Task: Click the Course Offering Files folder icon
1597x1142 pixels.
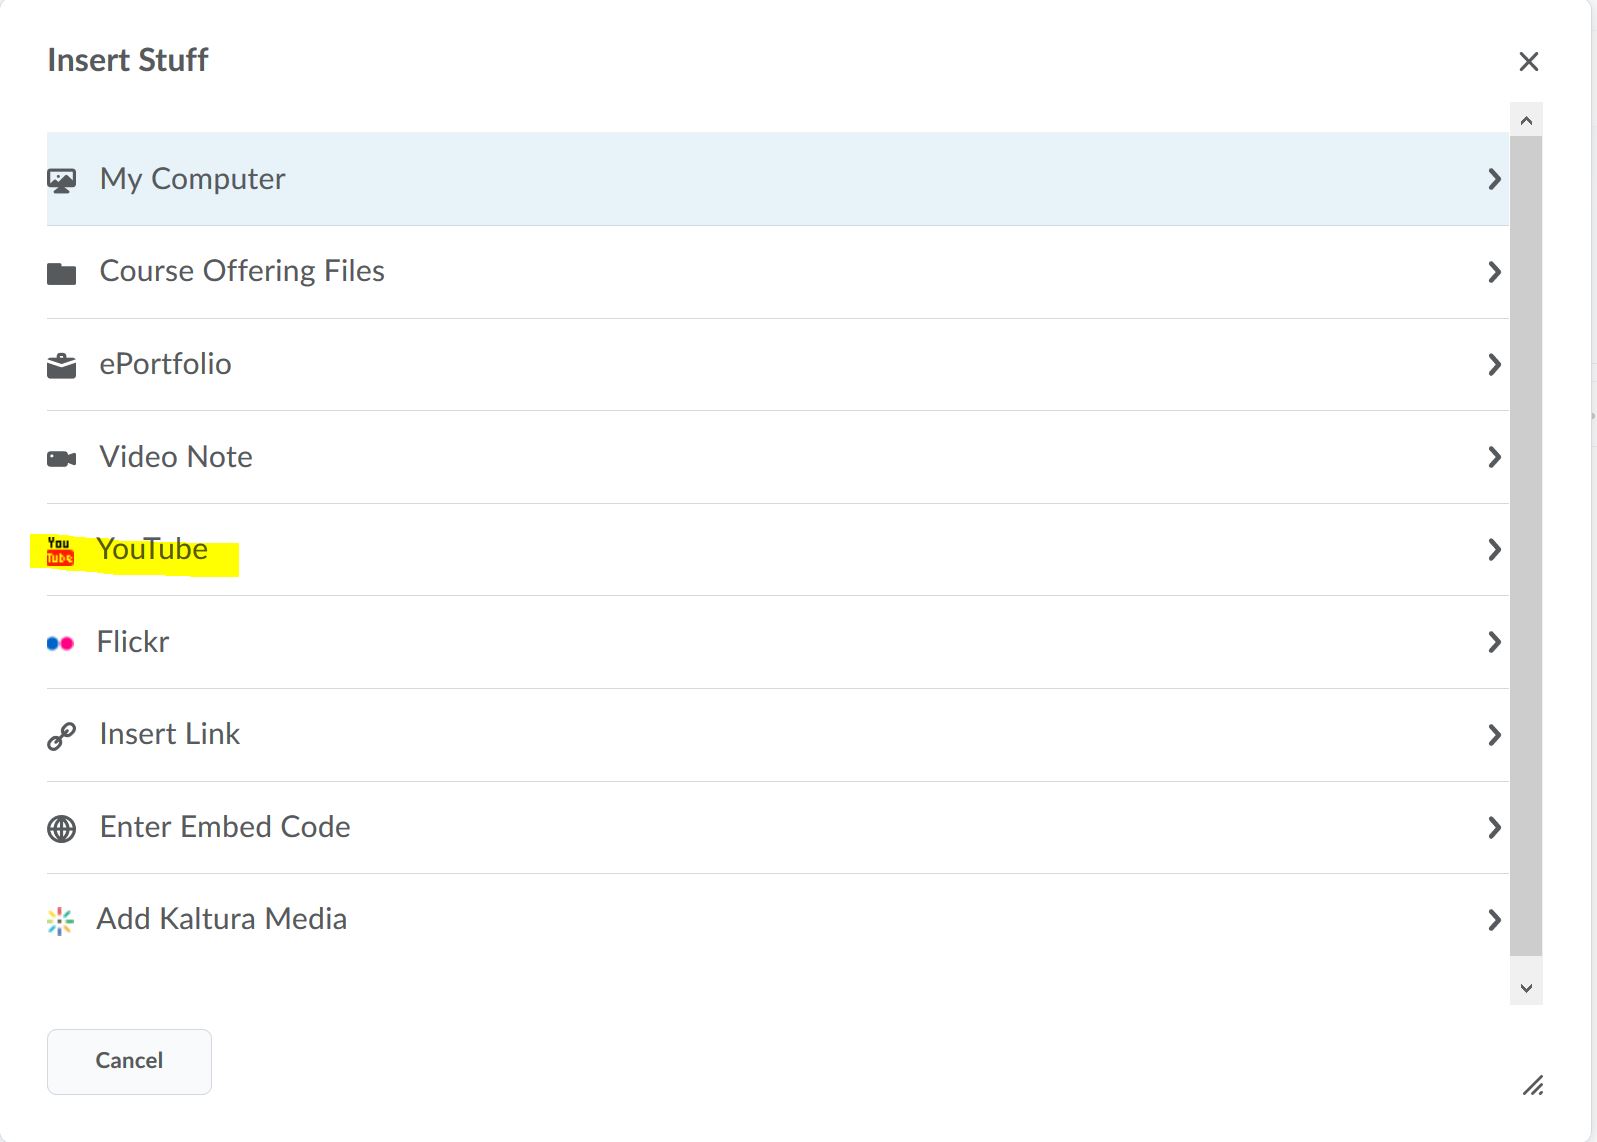Action: click(61, 273)
